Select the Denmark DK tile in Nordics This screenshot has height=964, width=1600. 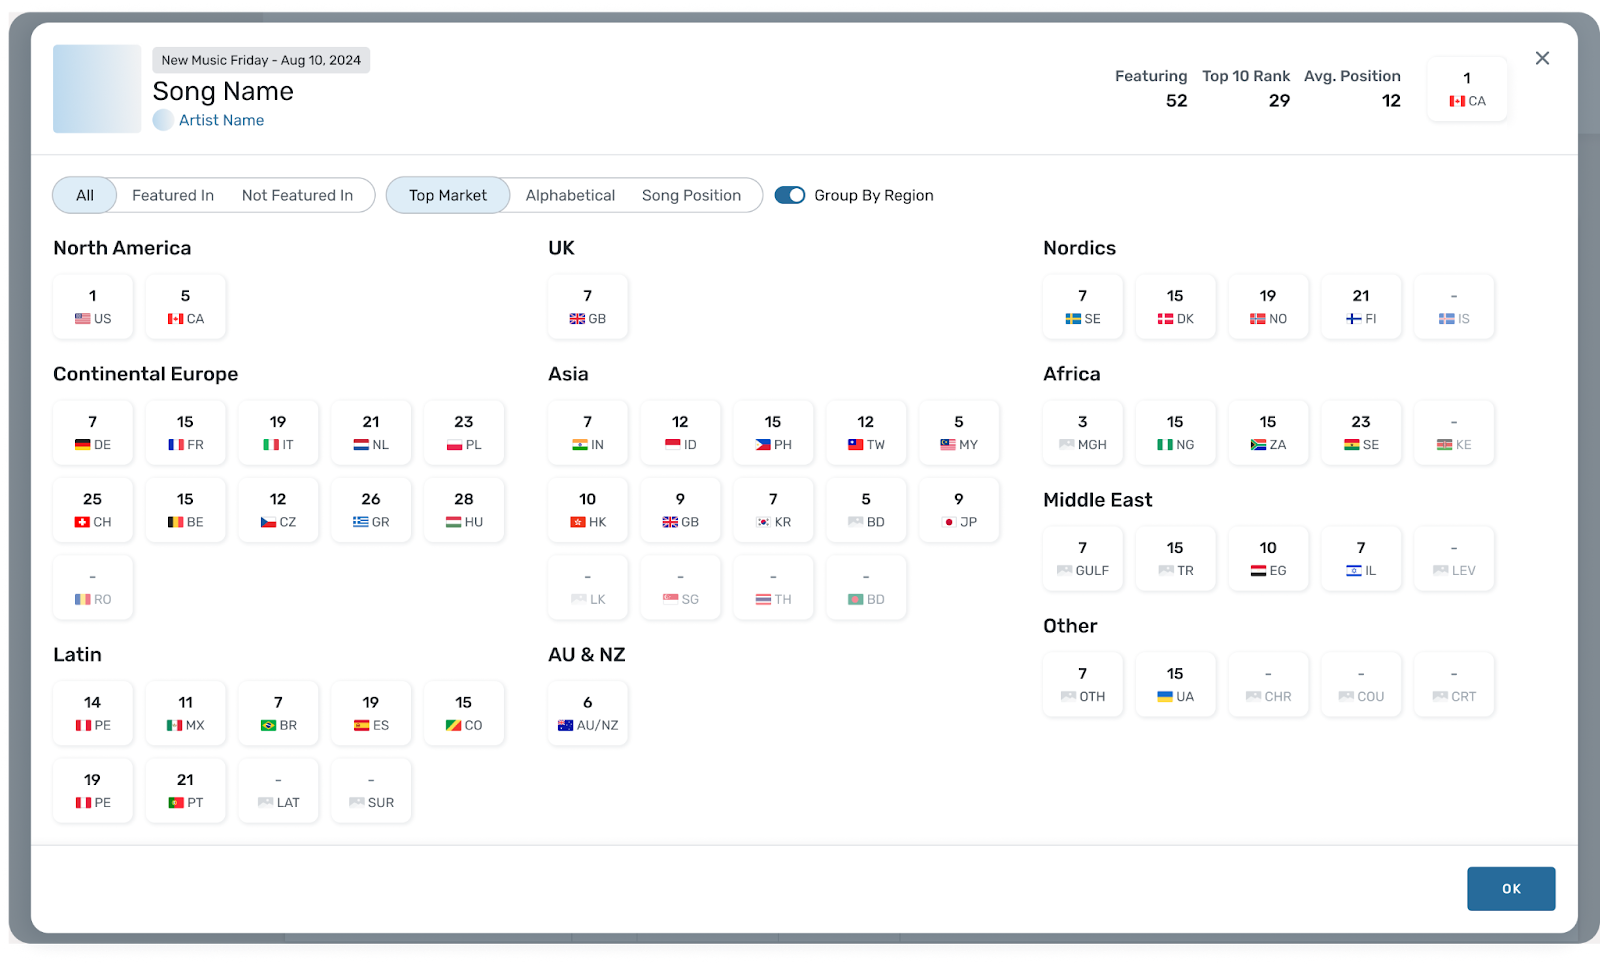(x=1175, y=307)
